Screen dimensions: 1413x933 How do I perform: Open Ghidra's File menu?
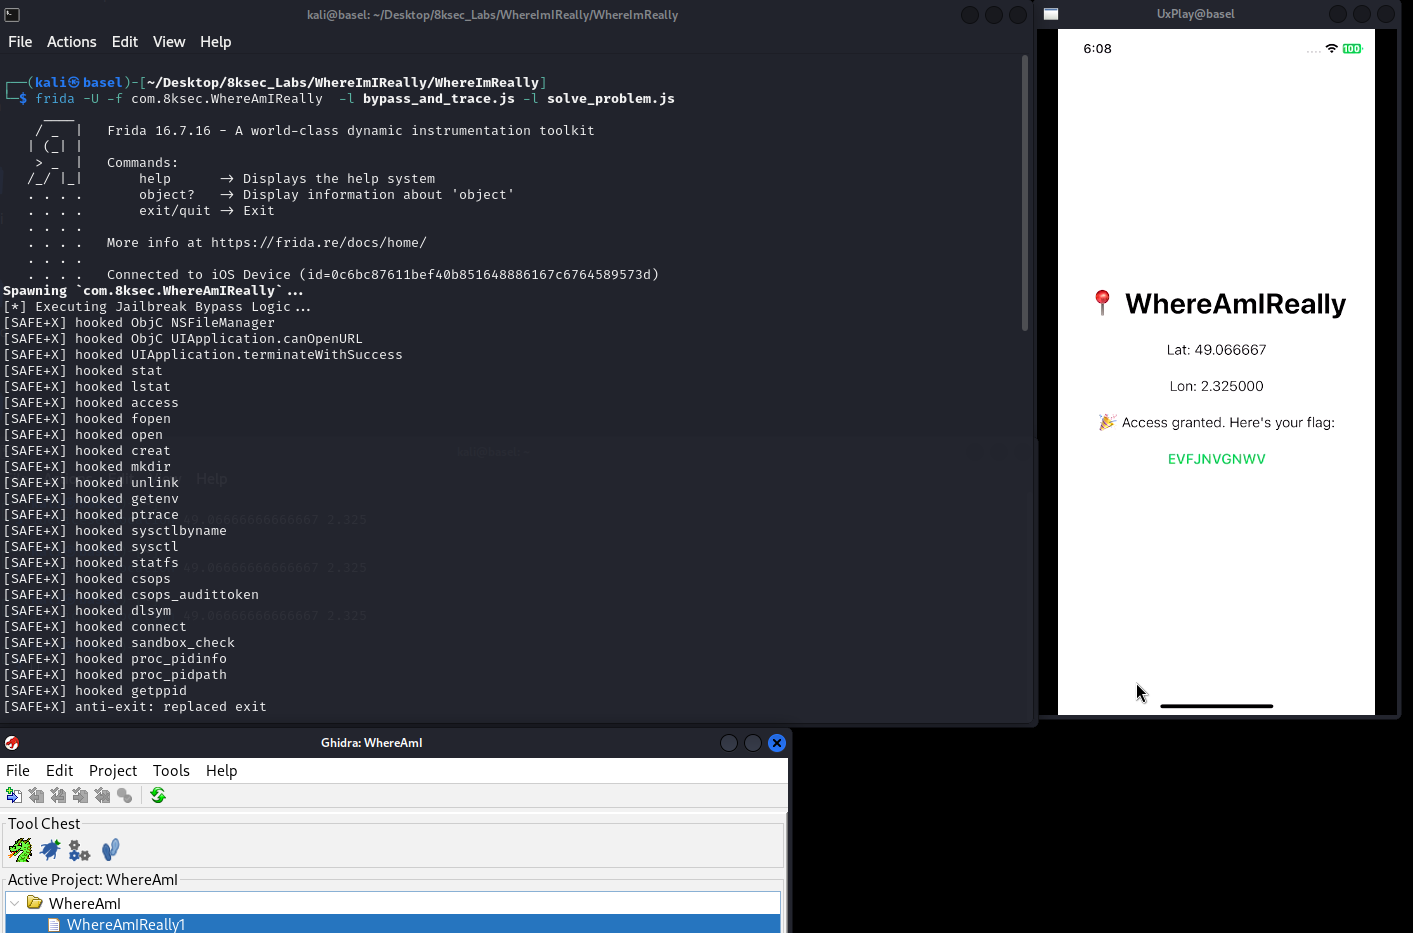18,771
